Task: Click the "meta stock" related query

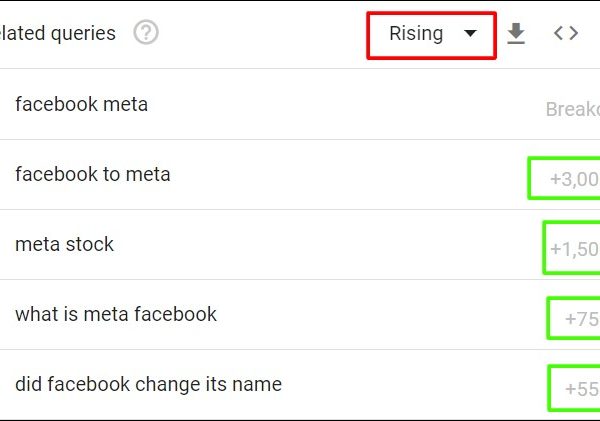Action: [x=65, y=244]
